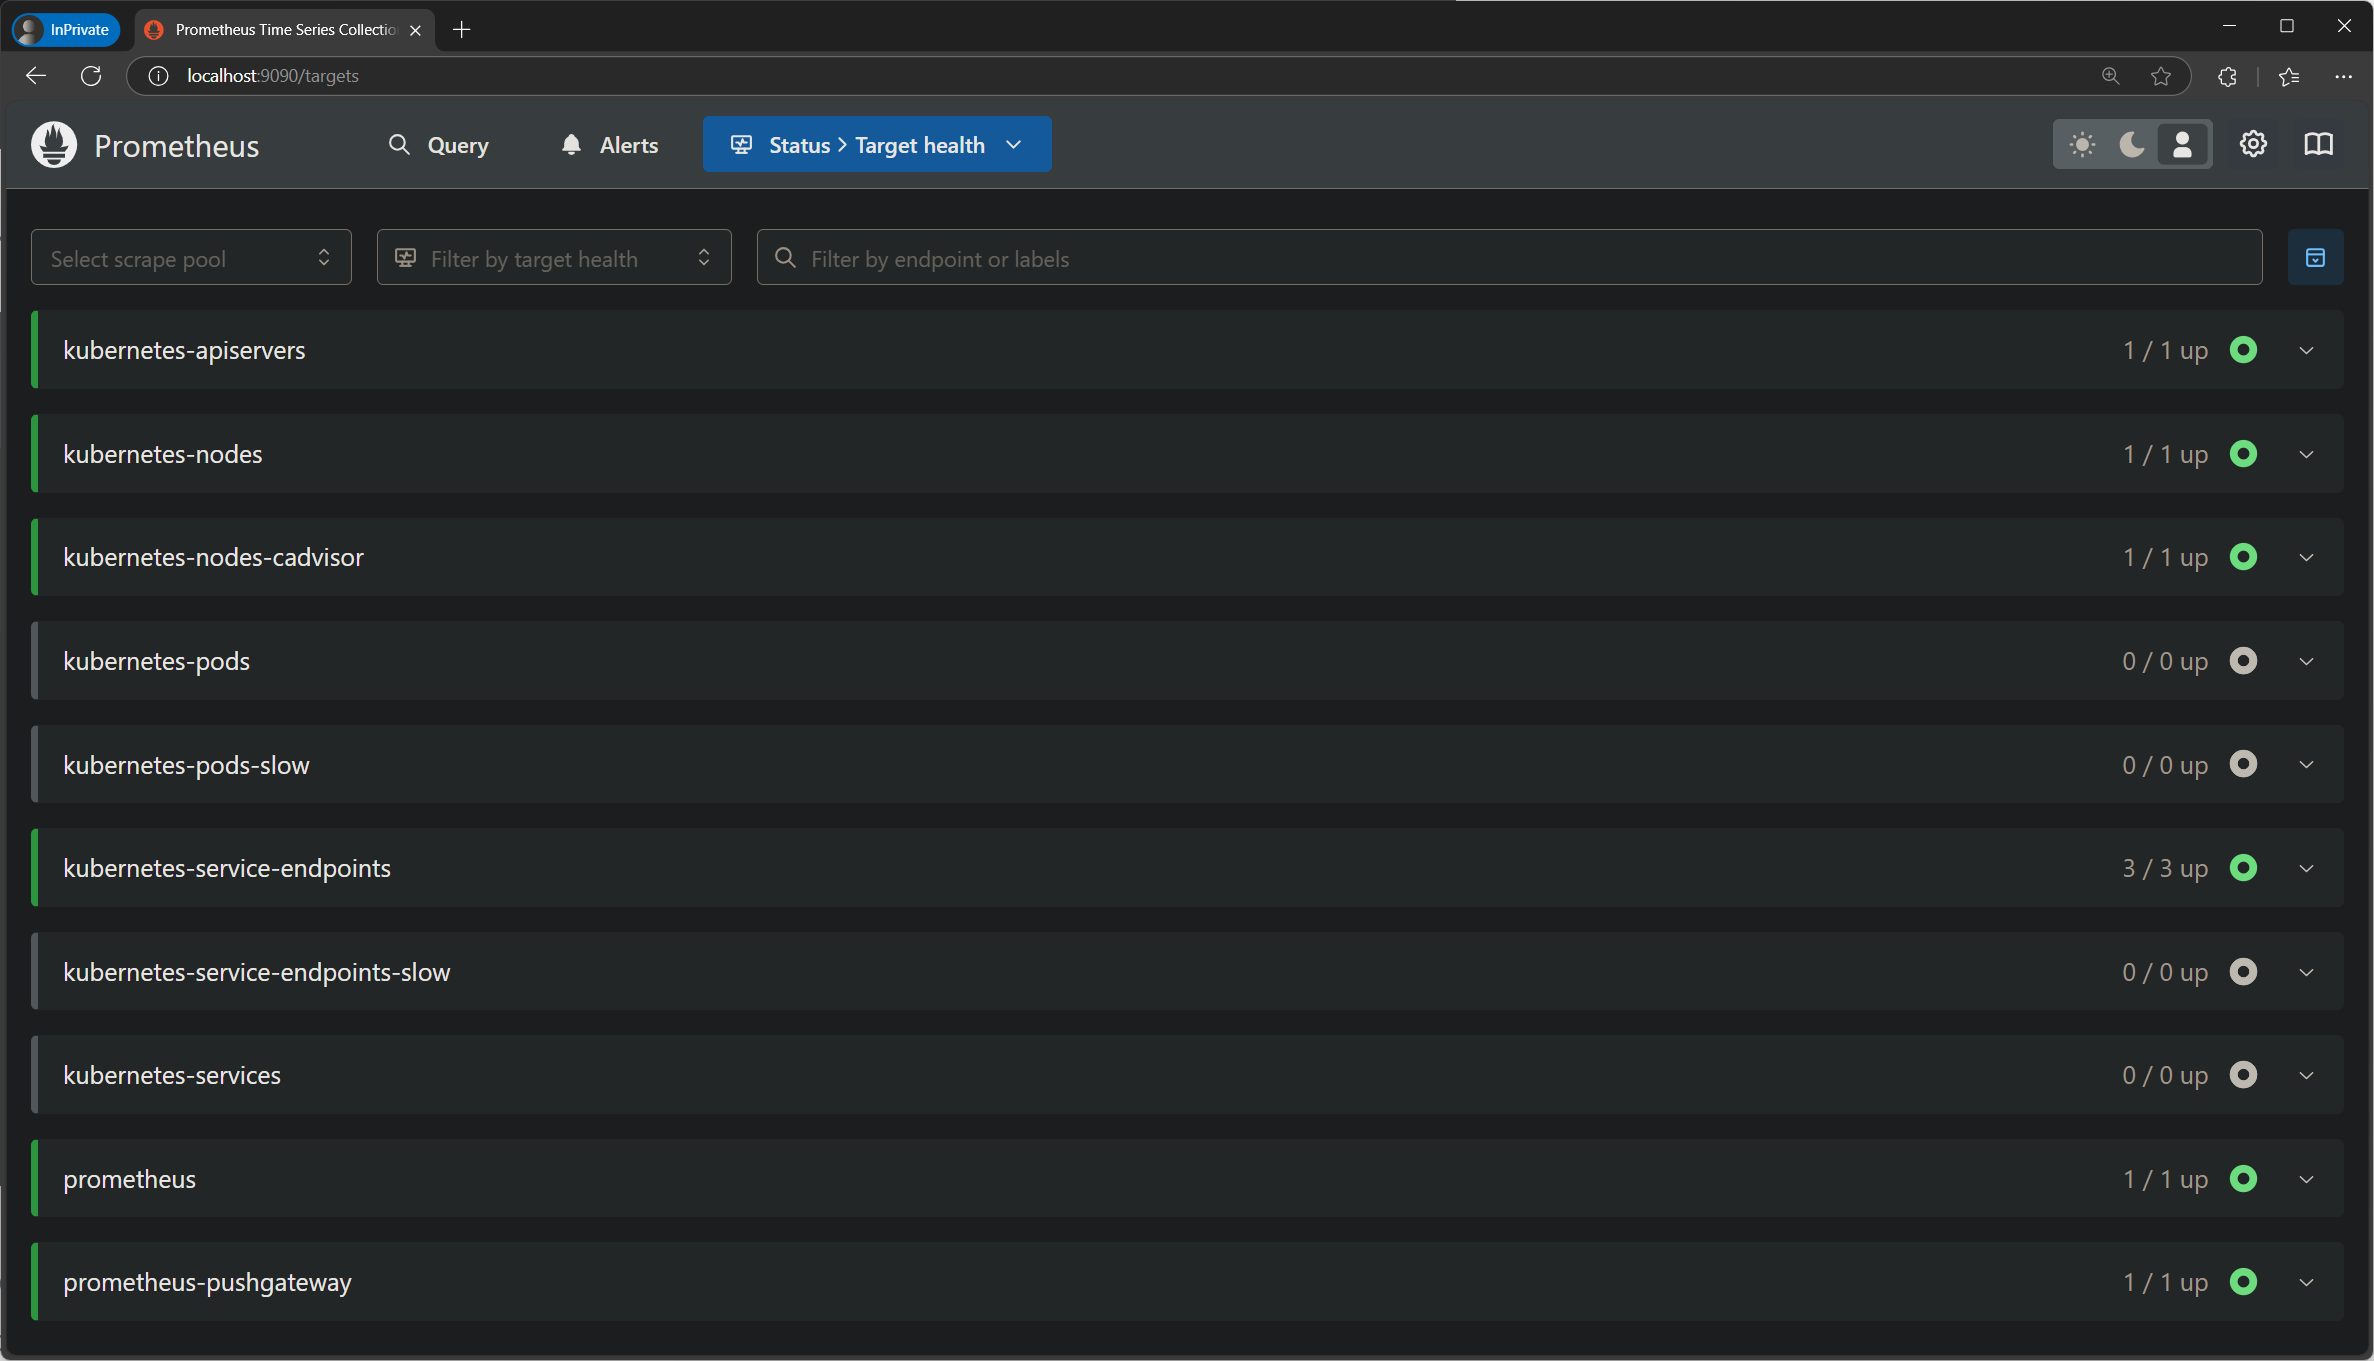
Task: Click green health ring for prometheus
Action: pyautogui.click(x=2244, y=1179)
